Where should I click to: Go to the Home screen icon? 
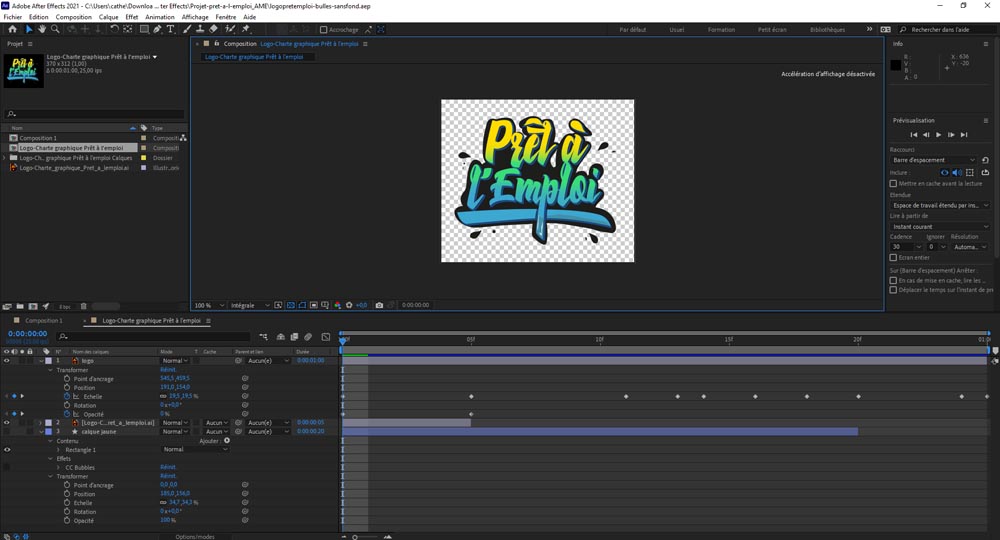12,29
